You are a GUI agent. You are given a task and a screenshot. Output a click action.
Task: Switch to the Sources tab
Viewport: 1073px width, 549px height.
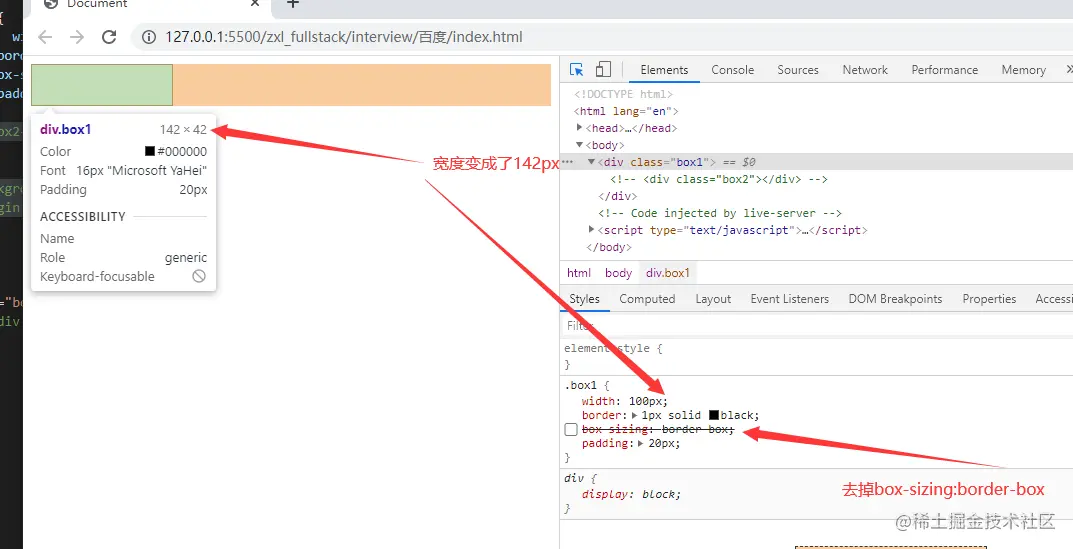pos(798,70)
